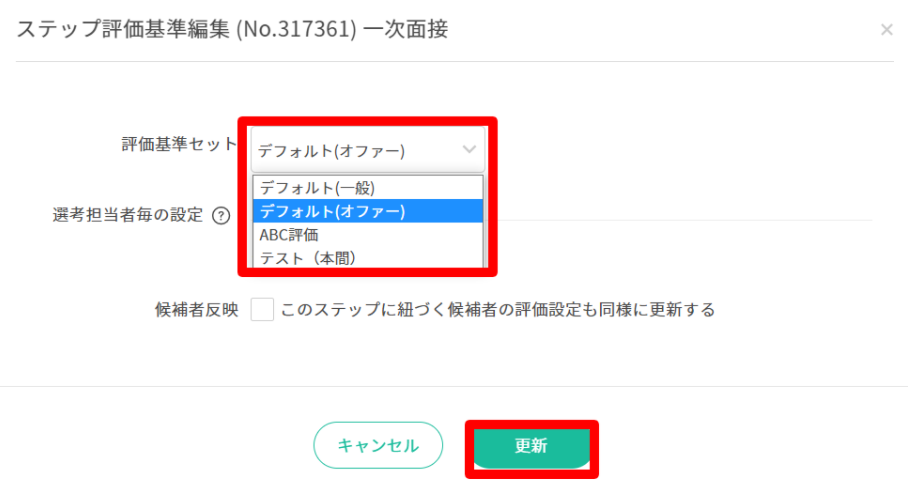Click the chevron arrow on 評価基準セット dropdown

[470, 150]
